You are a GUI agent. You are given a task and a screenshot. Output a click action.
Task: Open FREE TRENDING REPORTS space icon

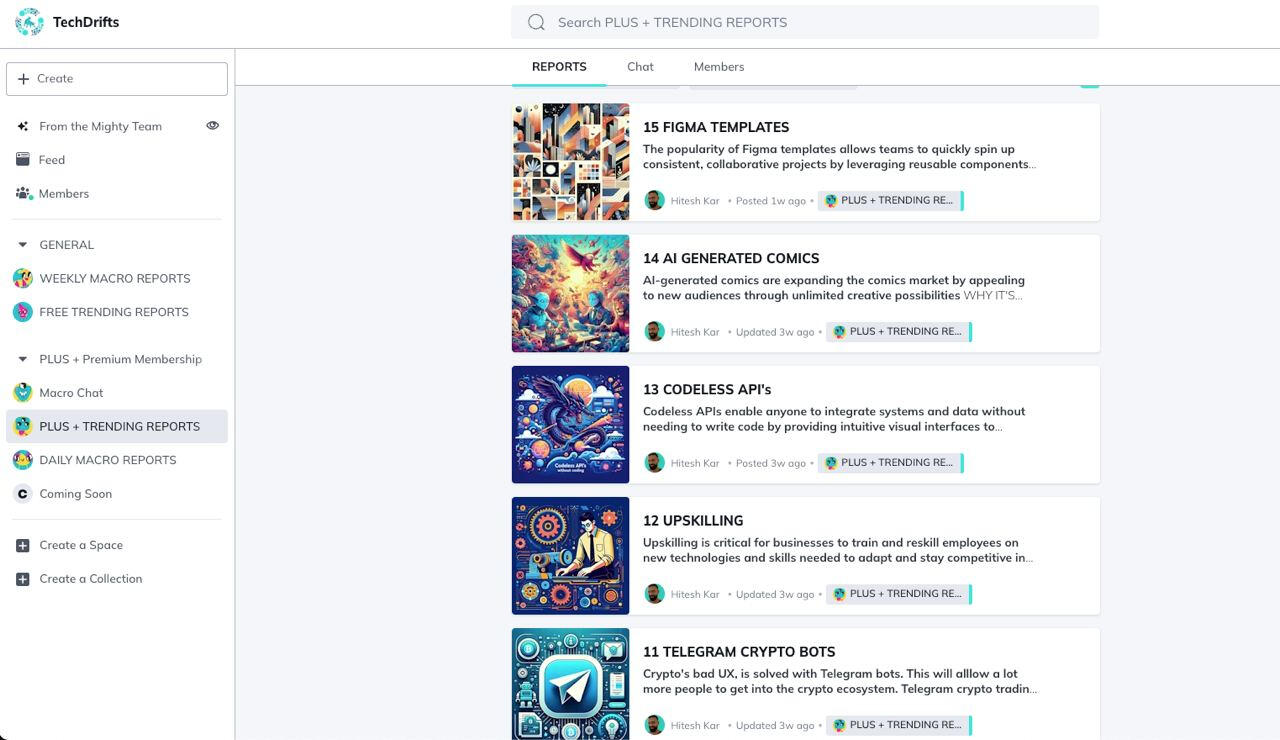pos(23,312)
